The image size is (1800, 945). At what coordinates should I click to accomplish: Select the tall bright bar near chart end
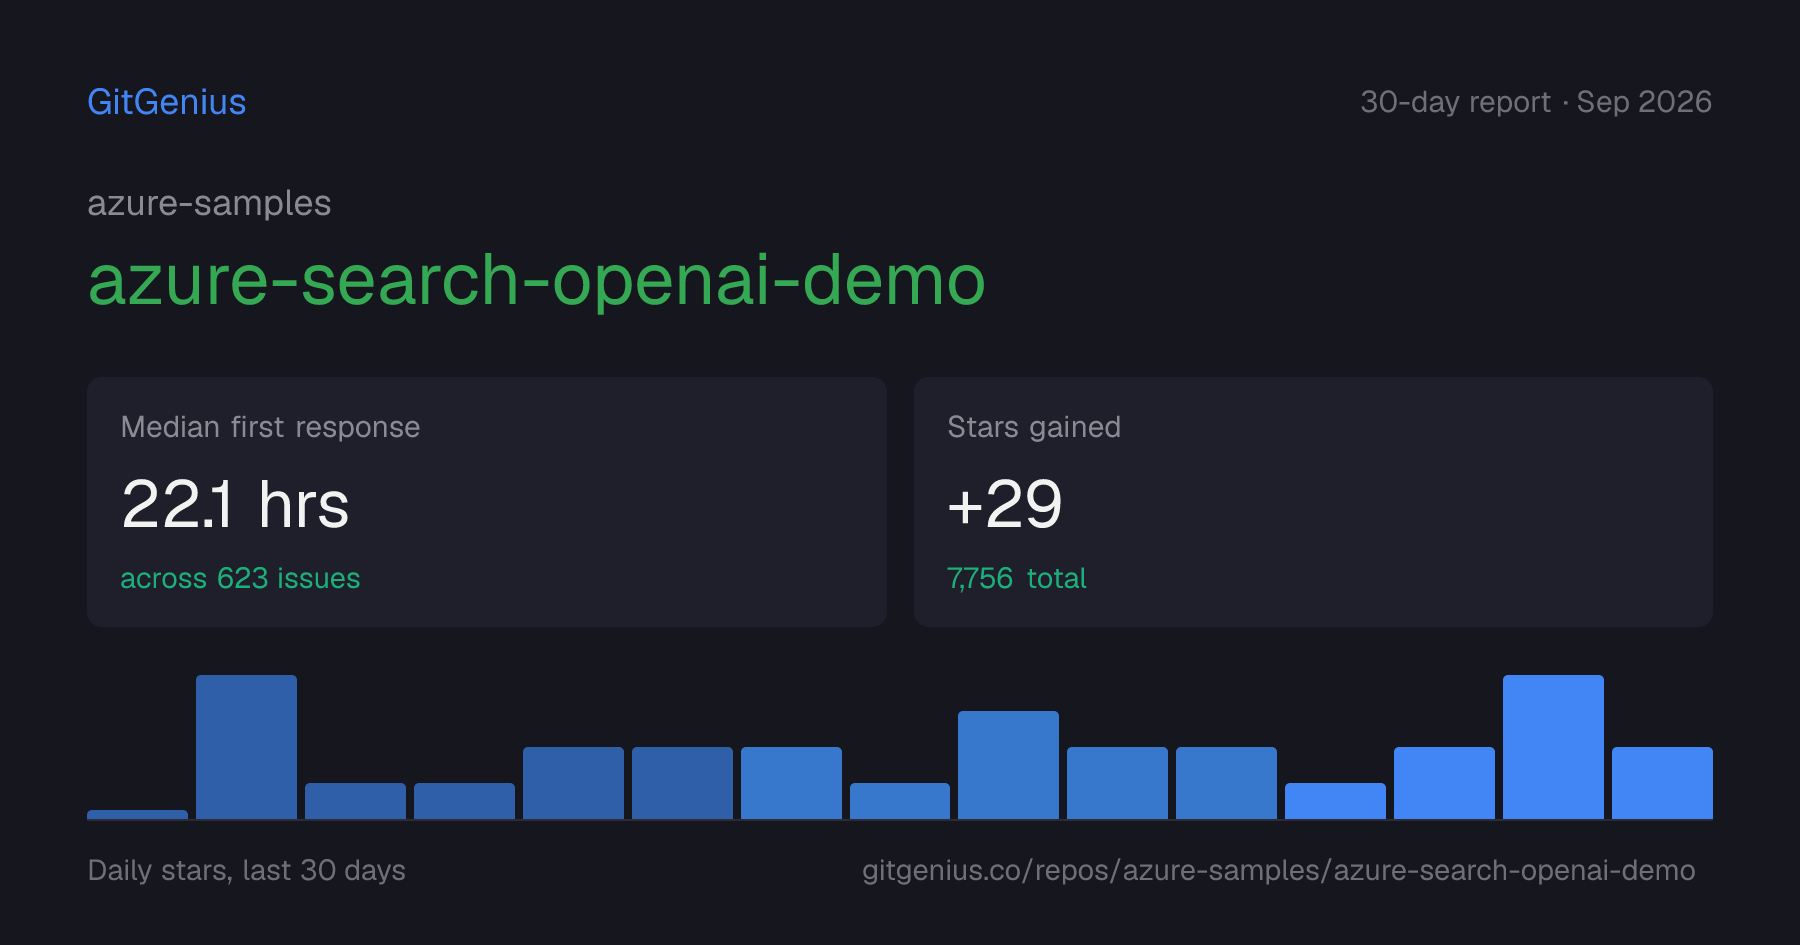[x=1553, y=747]
